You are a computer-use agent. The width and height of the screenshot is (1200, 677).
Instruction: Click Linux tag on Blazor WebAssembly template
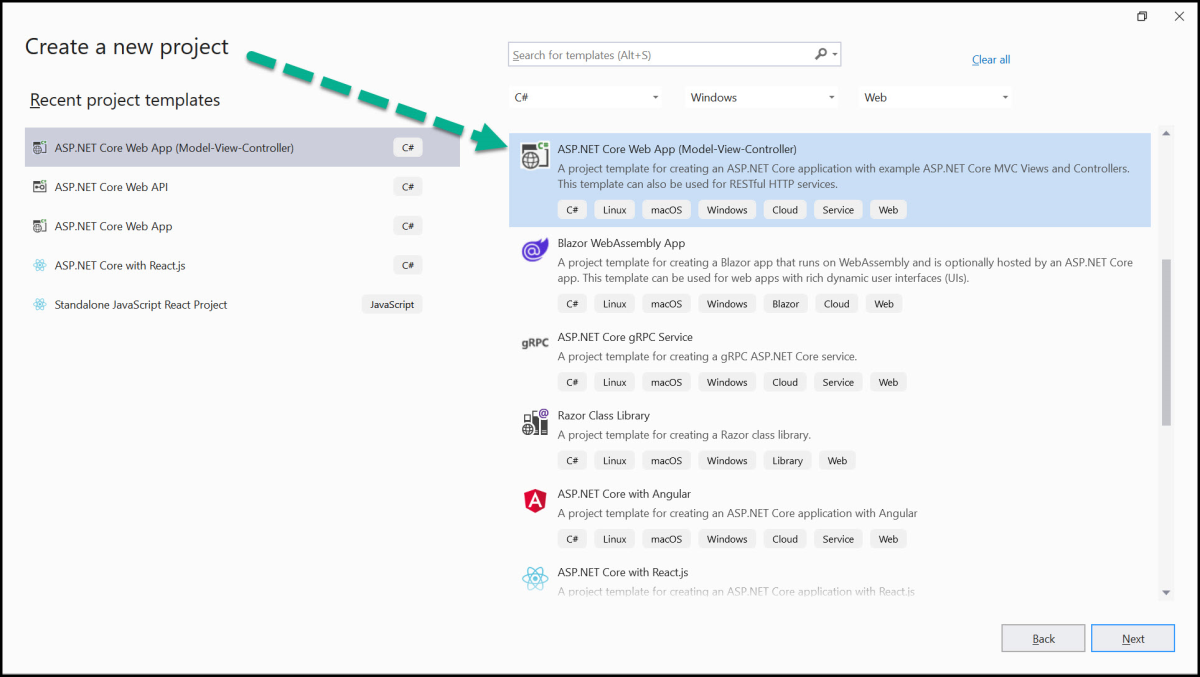(x=614, y=304)
